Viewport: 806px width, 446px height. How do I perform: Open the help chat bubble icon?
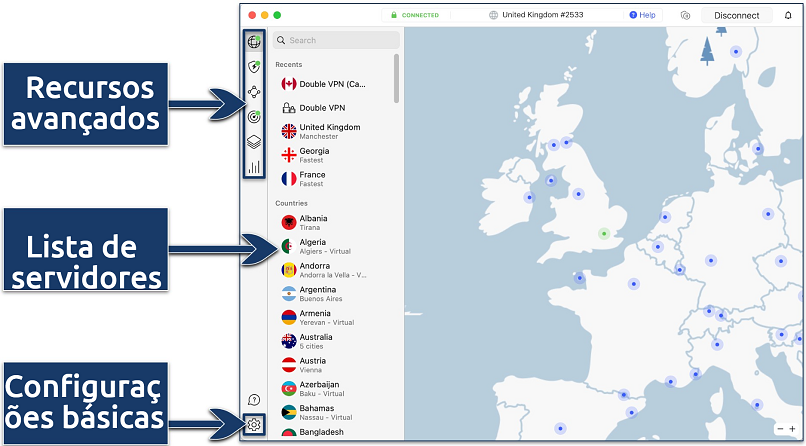(254, 400)
